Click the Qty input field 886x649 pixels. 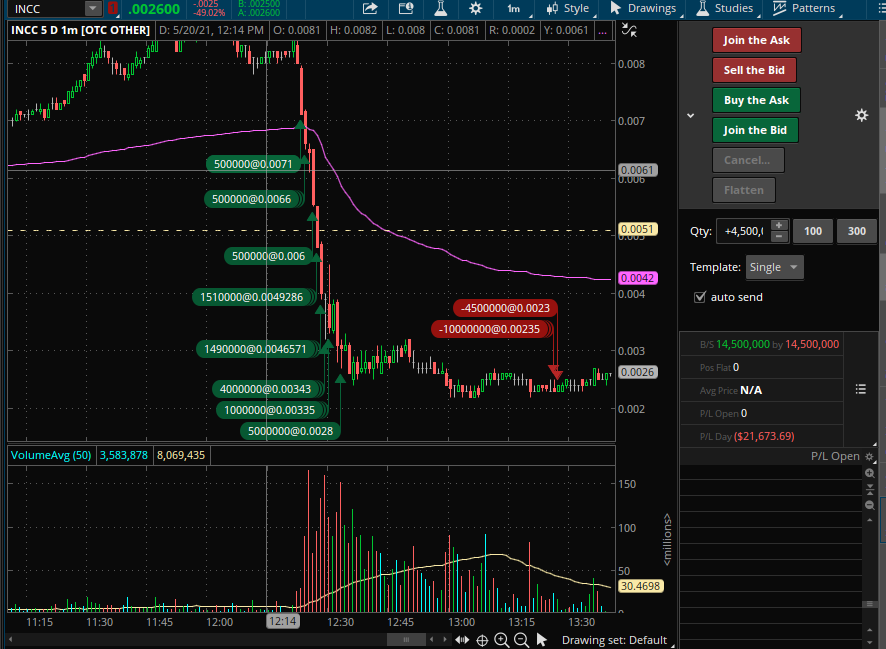743,231
